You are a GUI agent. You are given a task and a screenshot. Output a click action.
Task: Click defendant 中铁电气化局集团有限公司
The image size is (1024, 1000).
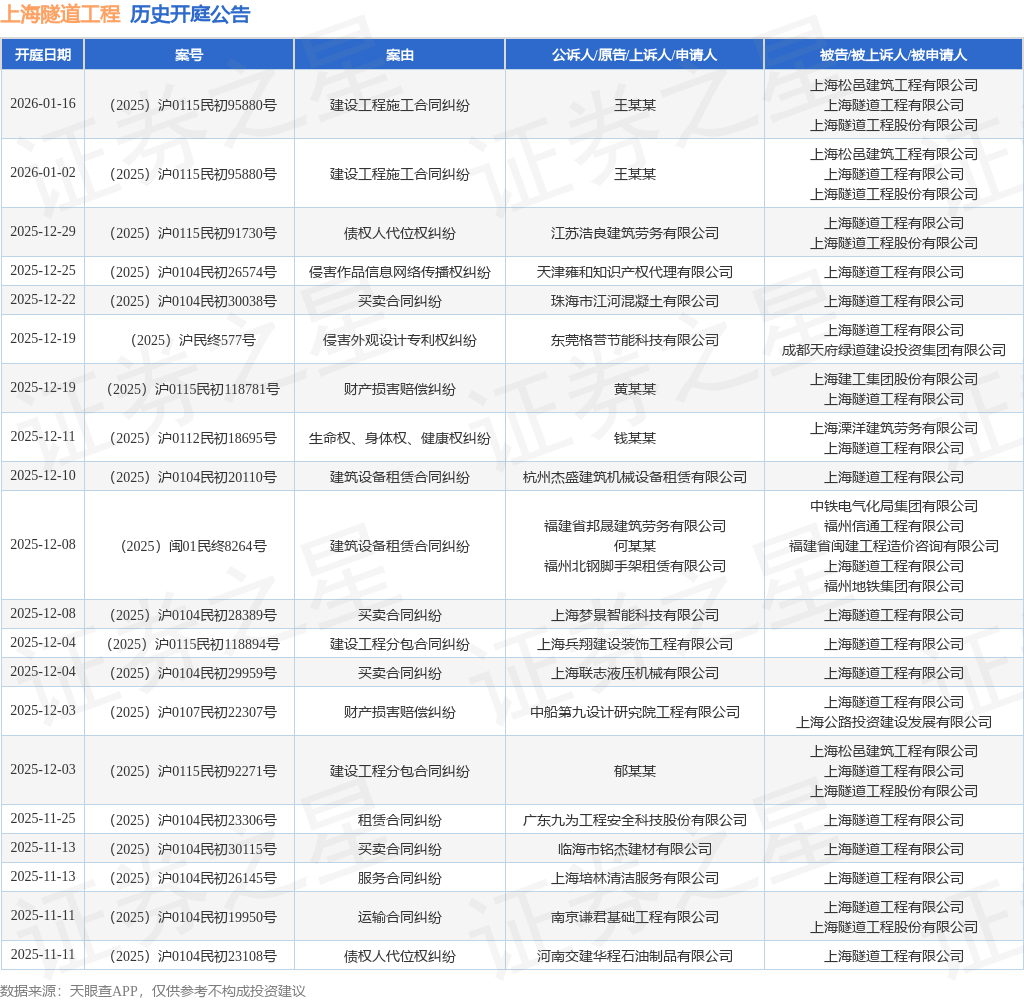(893, 506)
